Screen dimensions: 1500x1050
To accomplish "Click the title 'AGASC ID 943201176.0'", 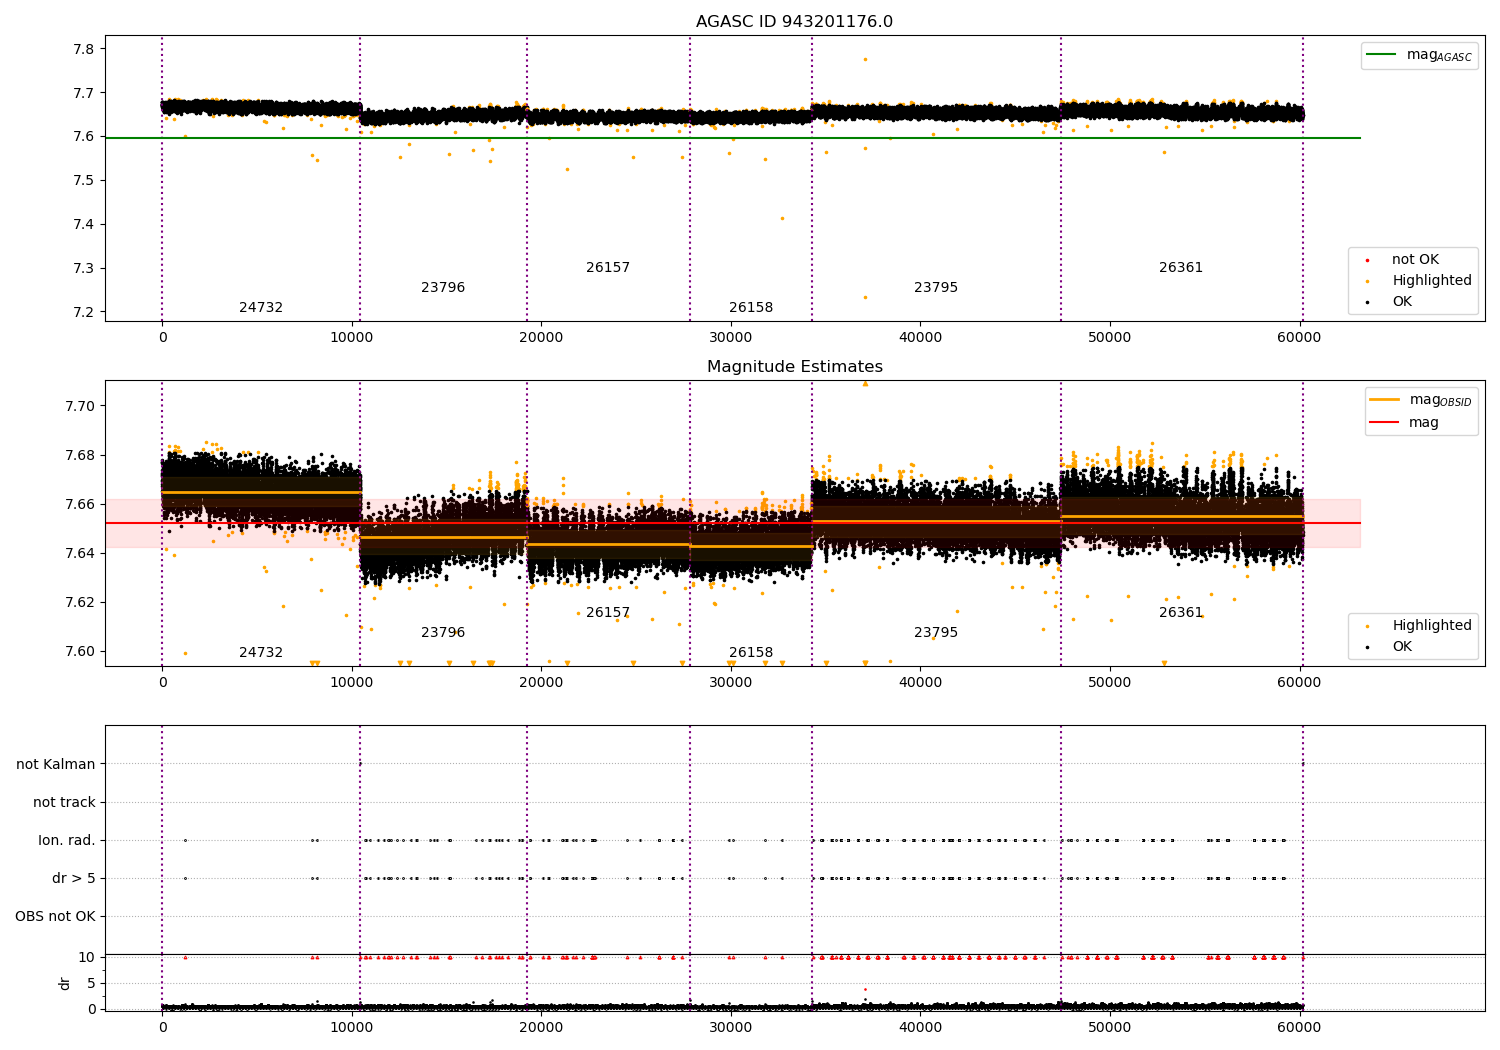I will click(794, 22).
